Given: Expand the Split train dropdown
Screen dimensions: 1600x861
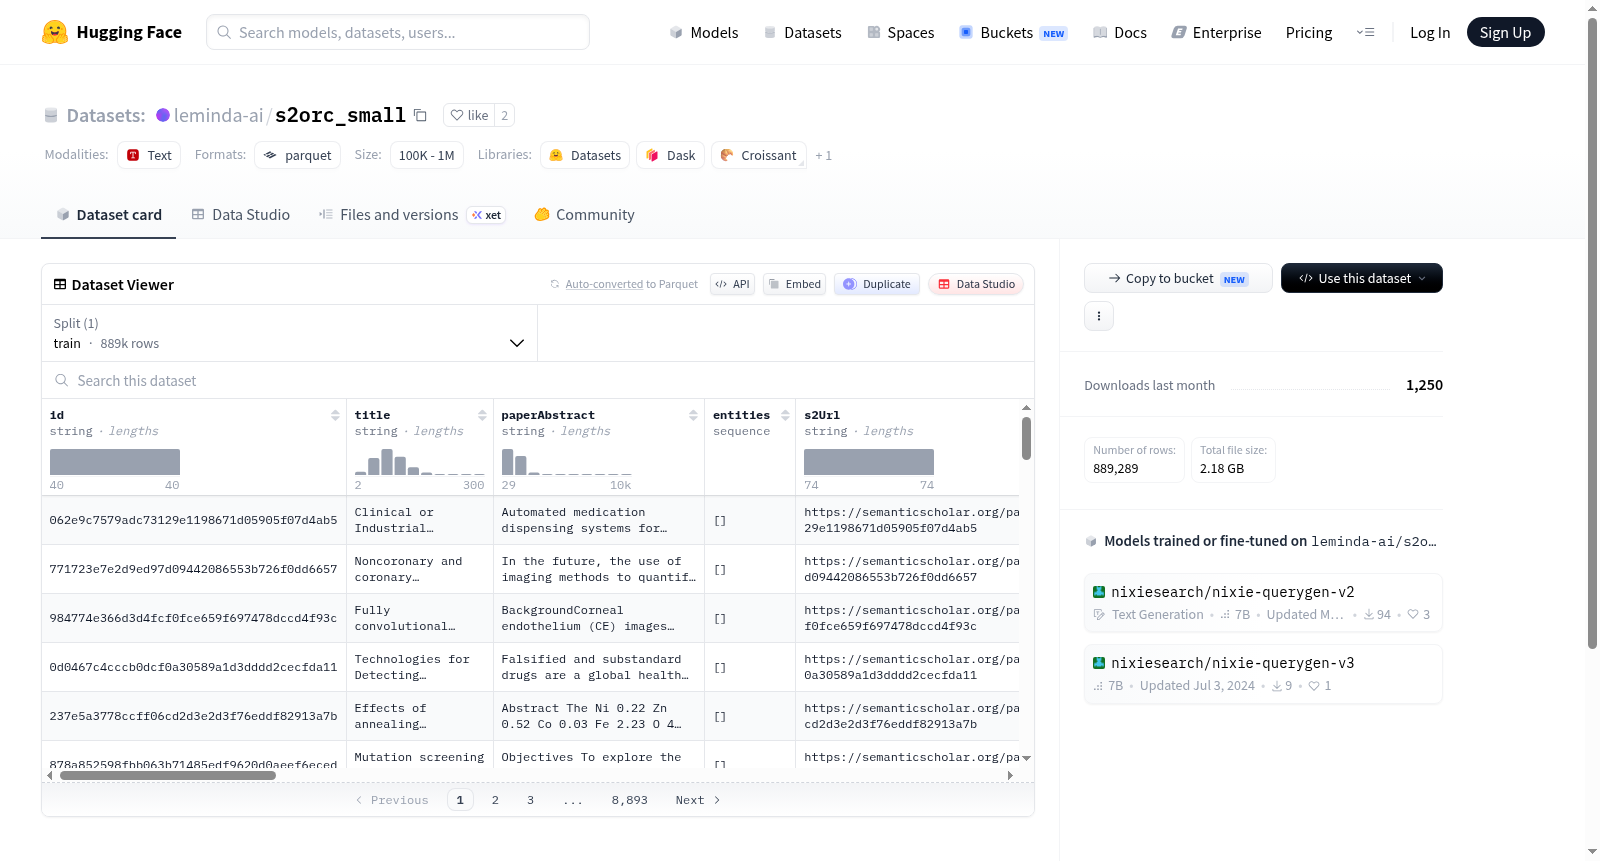Looking at the screenshot, I should (289, 333).
